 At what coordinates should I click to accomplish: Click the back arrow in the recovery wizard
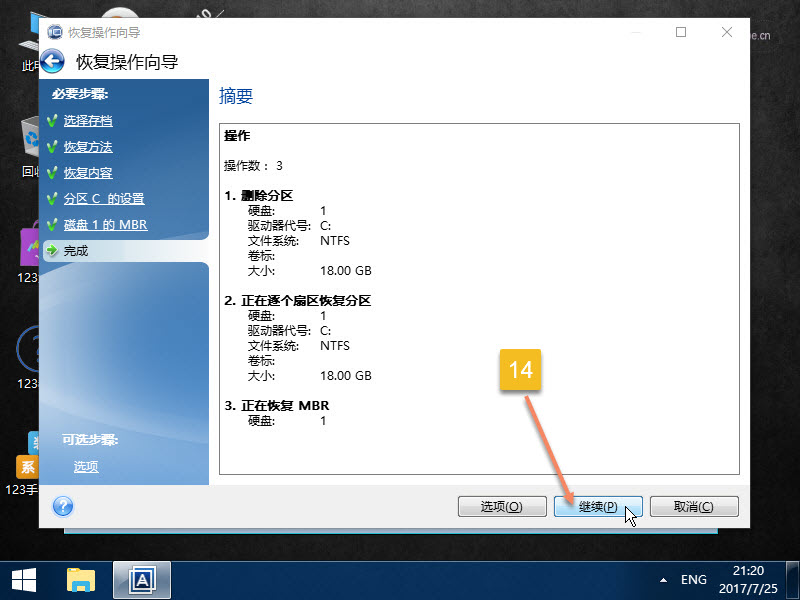[x=50, y=61]
